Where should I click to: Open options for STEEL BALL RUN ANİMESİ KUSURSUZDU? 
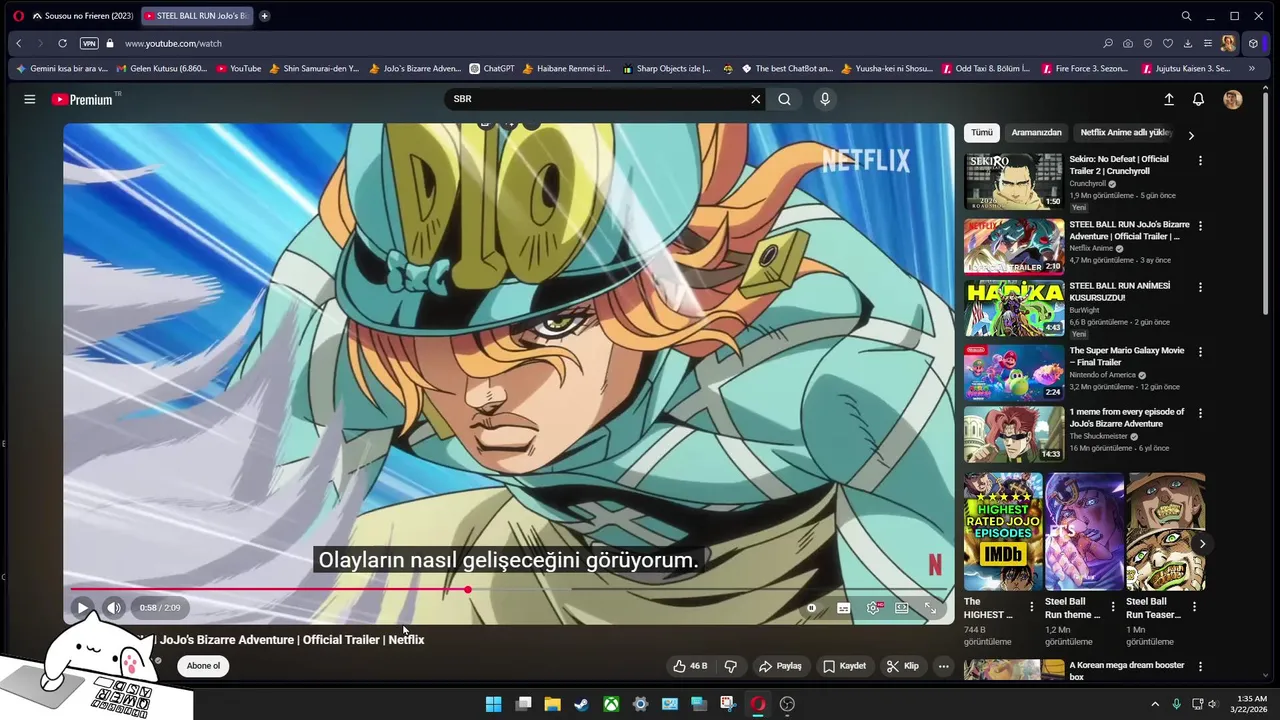click(x=1200, y=287)
